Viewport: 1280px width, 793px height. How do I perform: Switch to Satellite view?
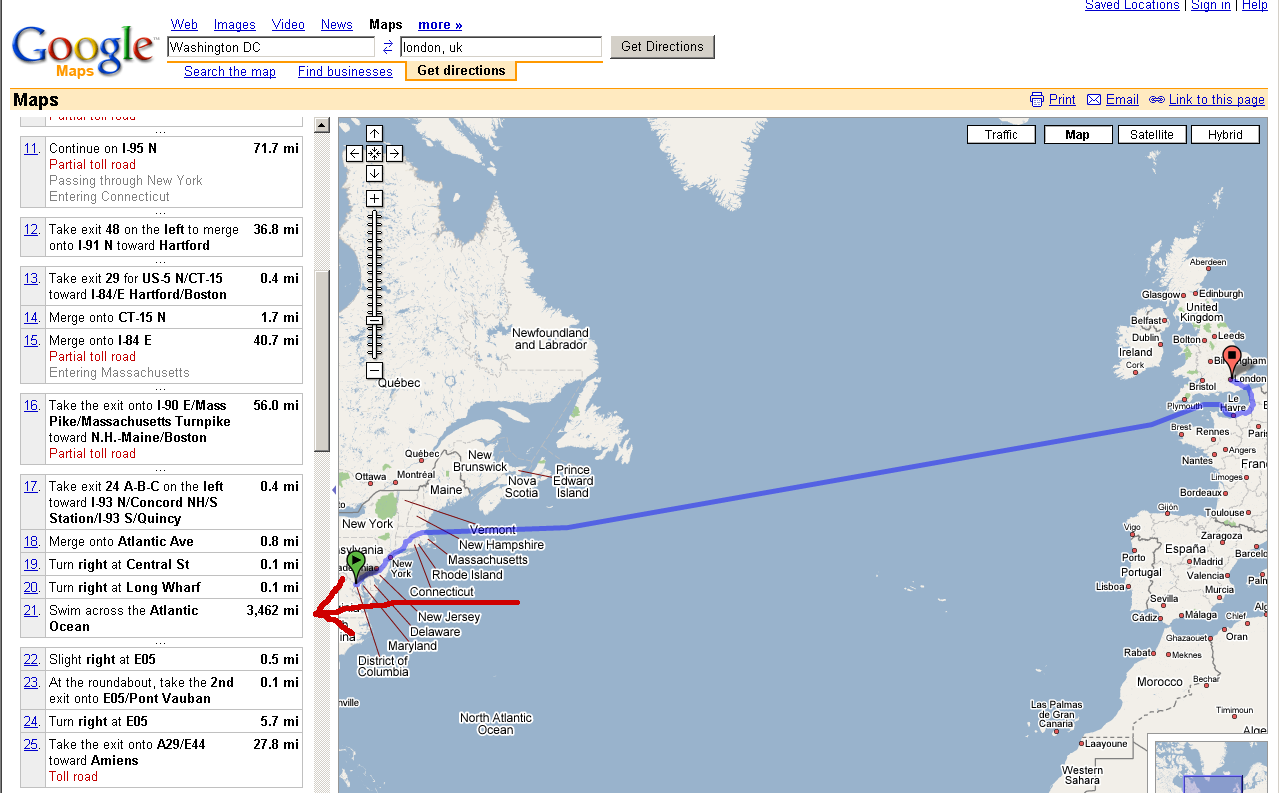[1152, 135]
